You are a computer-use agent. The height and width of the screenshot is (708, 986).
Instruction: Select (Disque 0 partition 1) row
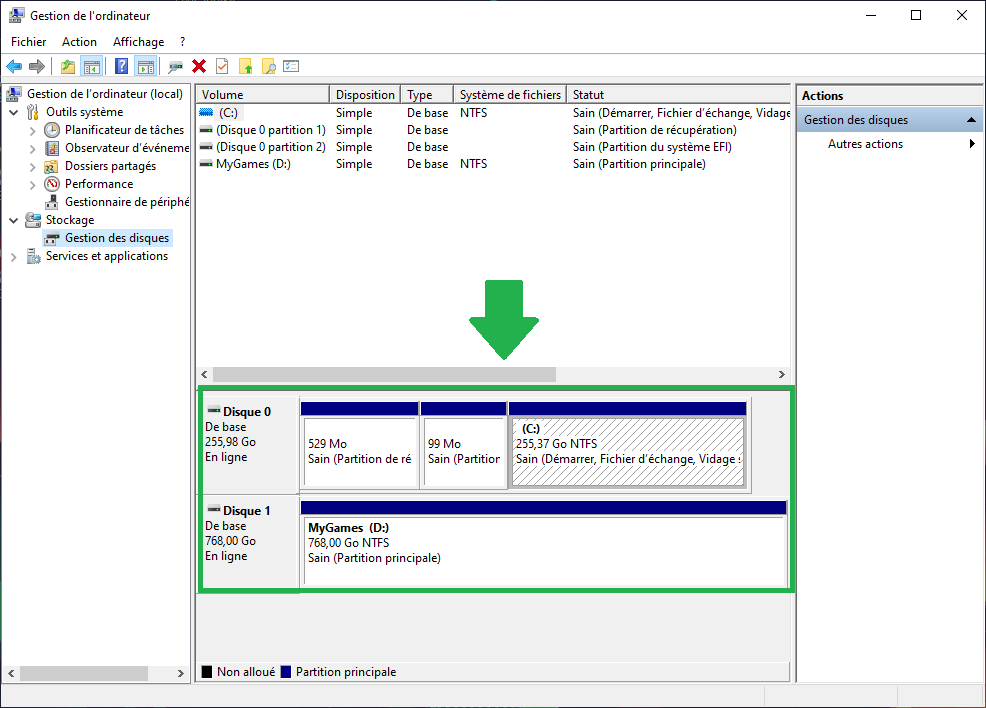[494, 130]
